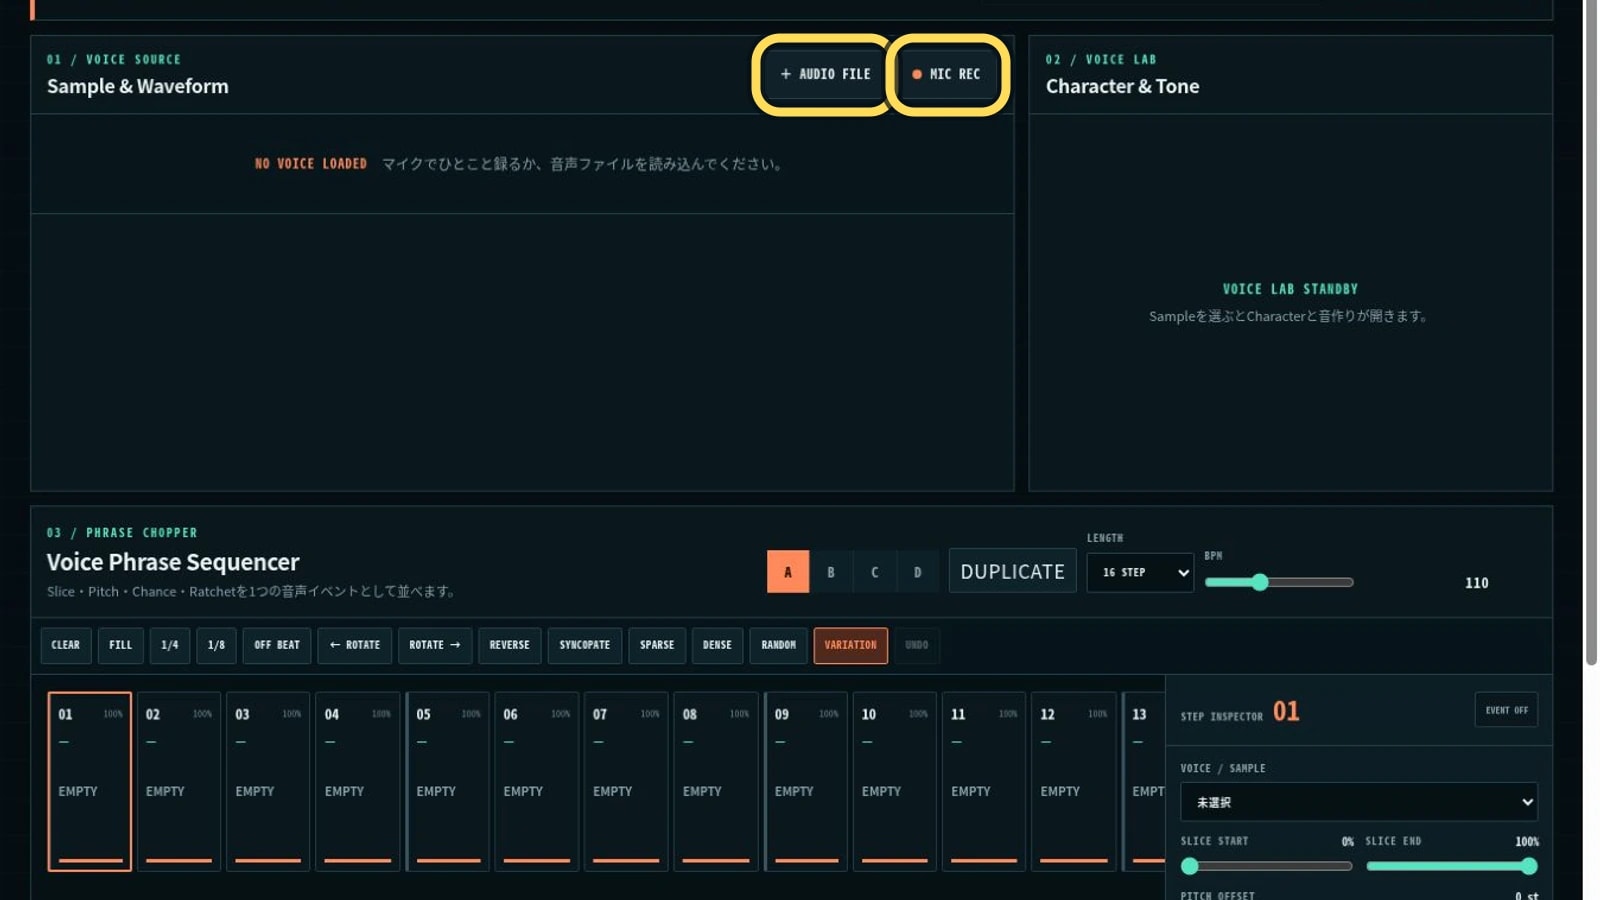Click the + AUDIO FILE button

(x=825, y=74)
